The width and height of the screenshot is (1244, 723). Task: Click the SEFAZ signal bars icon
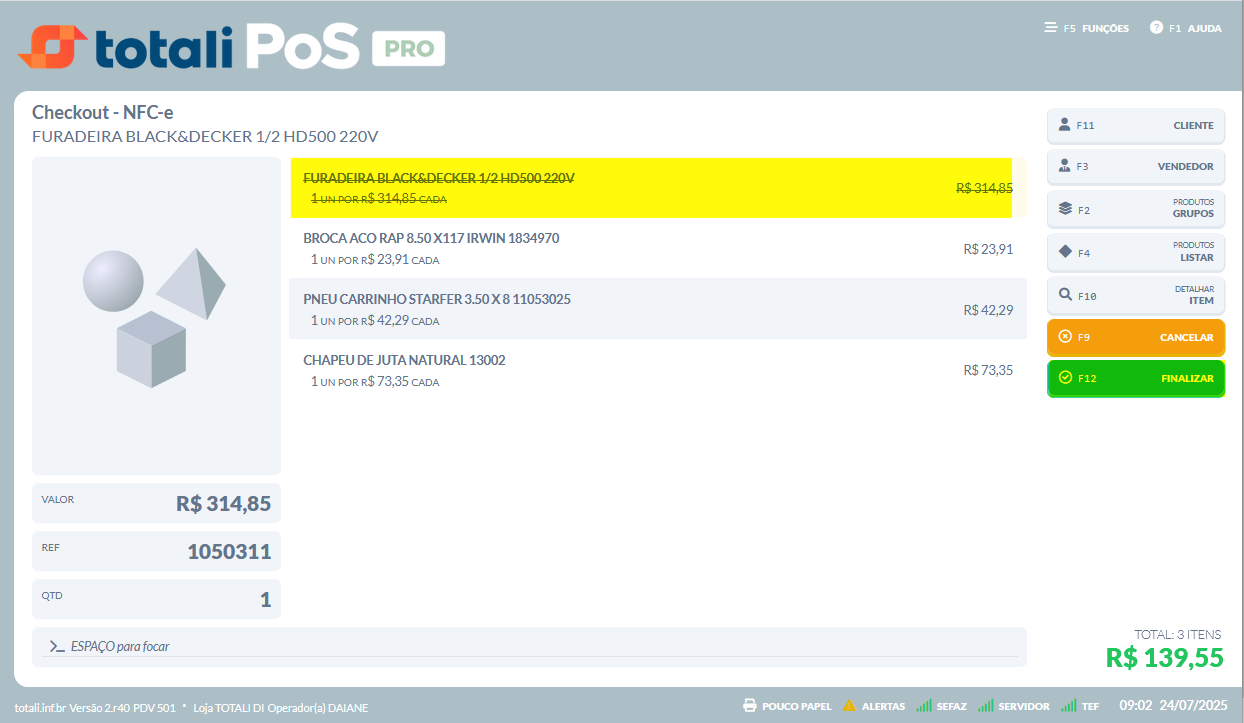coord(923,706)
